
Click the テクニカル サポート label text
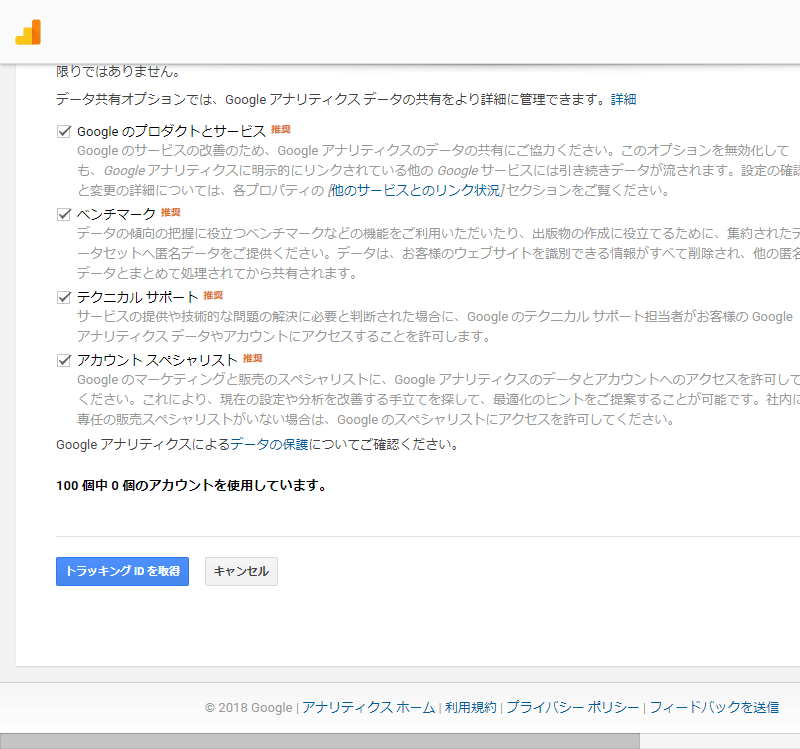point(137,297)
